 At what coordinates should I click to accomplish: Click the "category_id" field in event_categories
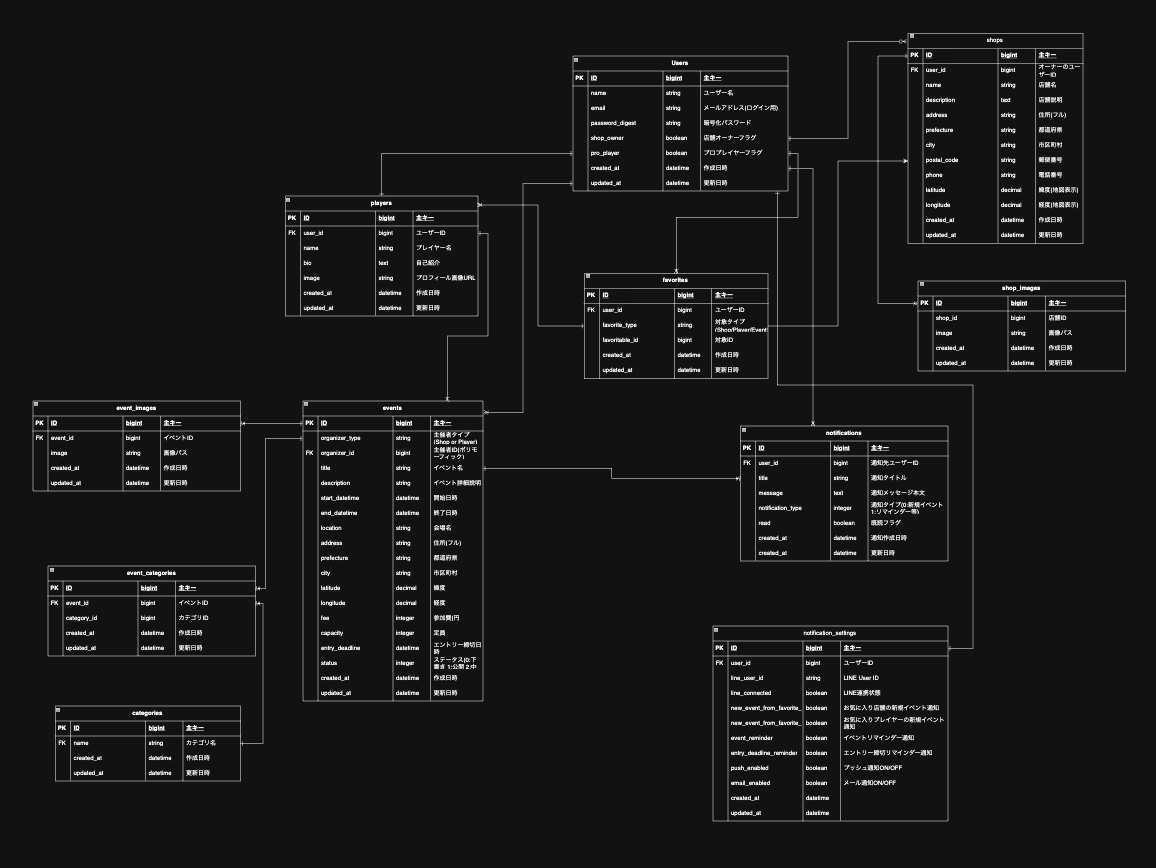pos(81,618)
